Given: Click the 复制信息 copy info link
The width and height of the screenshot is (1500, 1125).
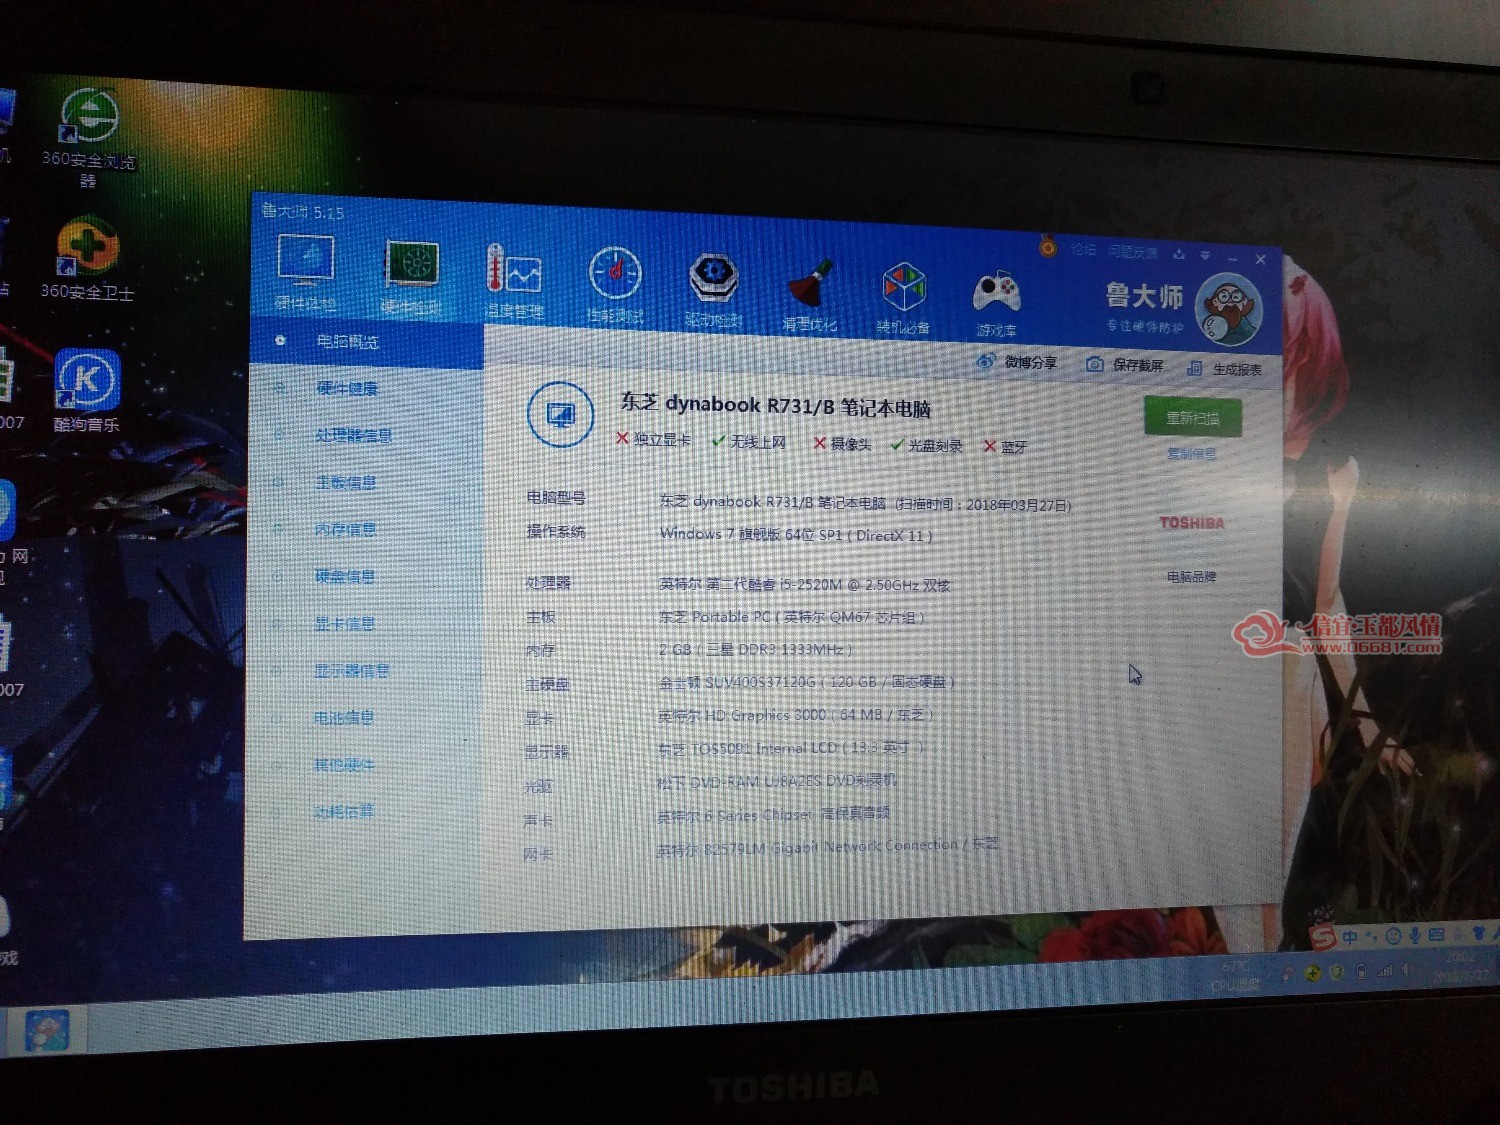Looking at the screenshot, I should click(1192, 454).
